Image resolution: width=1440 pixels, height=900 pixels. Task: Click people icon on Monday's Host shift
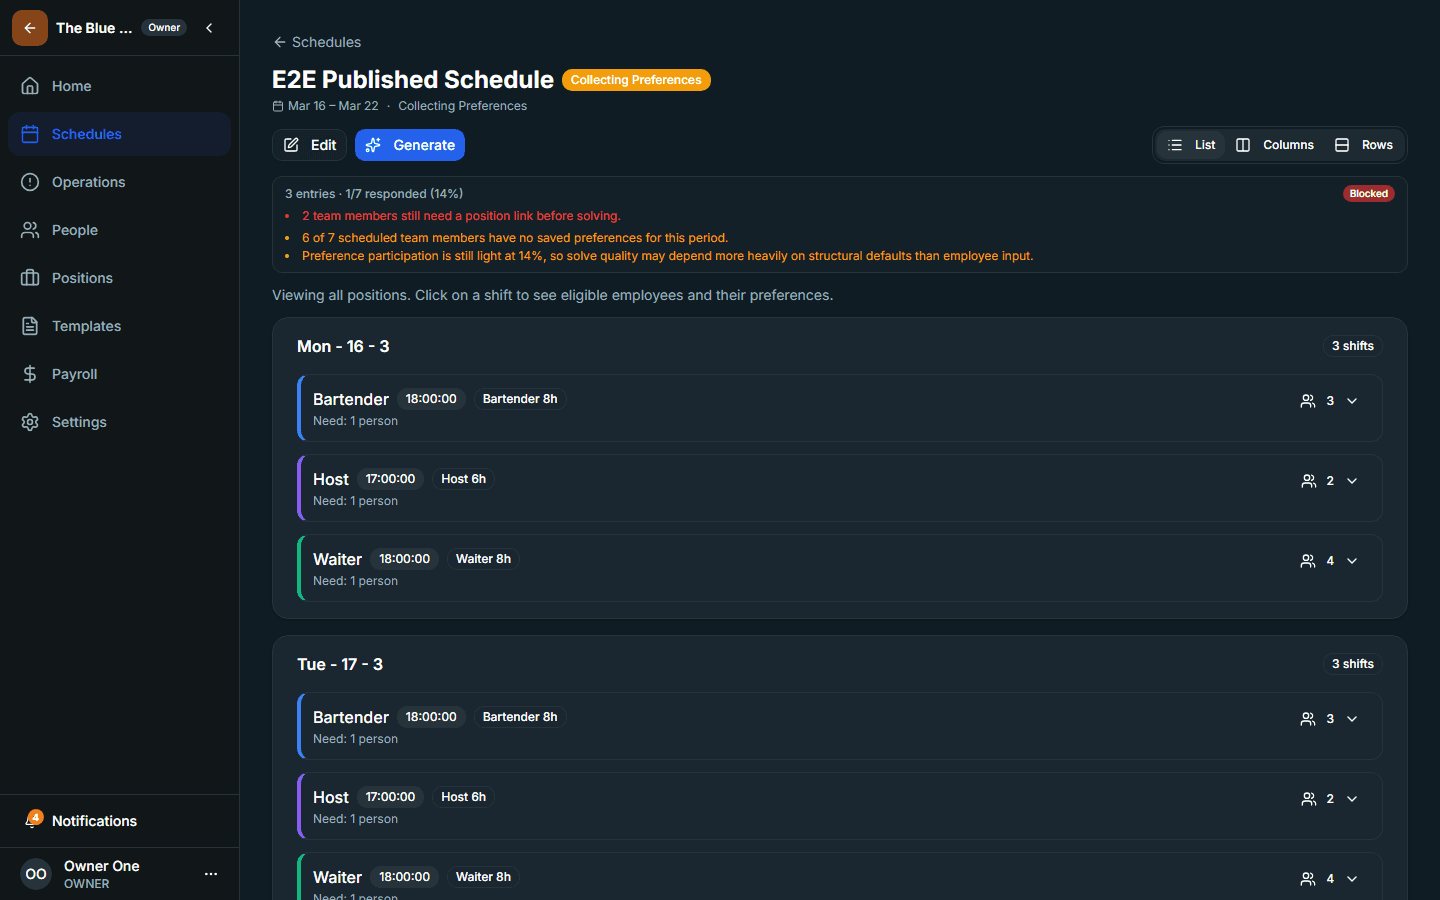click(1308, 481)
